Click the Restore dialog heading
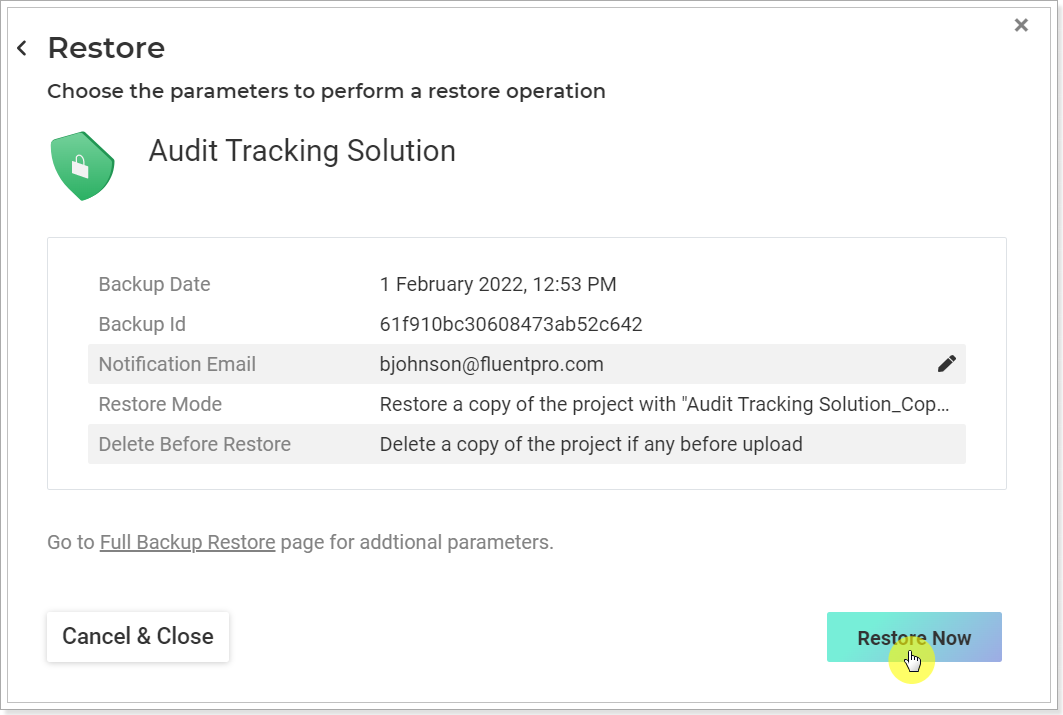Viewport: 1063px width, 715px height. pos(106,48)
